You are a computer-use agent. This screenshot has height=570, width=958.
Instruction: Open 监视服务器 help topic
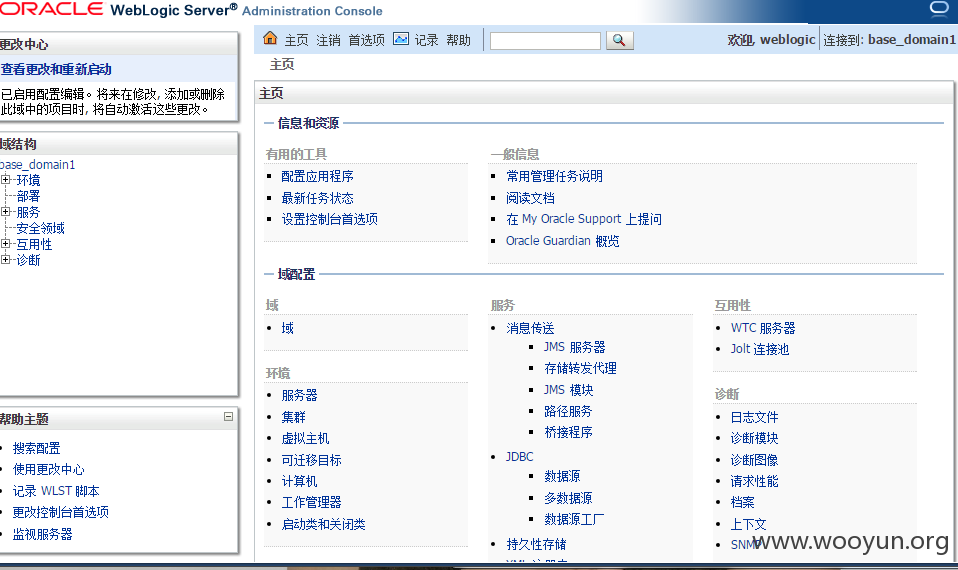(x=43, y=535)
